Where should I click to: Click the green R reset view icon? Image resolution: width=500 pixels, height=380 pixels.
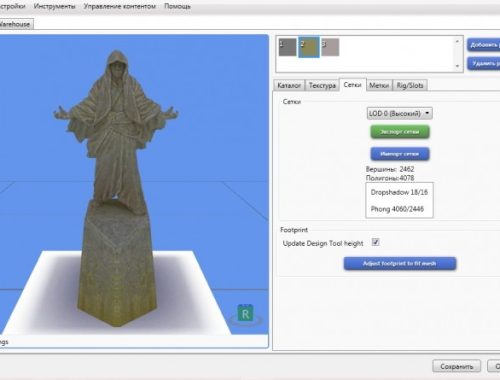245,313
